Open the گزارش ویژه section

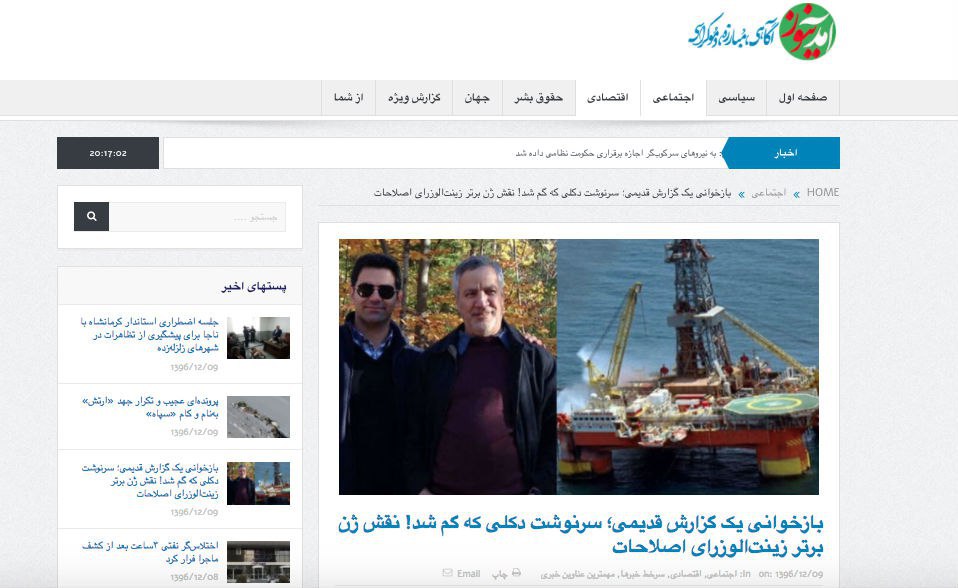coord(414,98)
